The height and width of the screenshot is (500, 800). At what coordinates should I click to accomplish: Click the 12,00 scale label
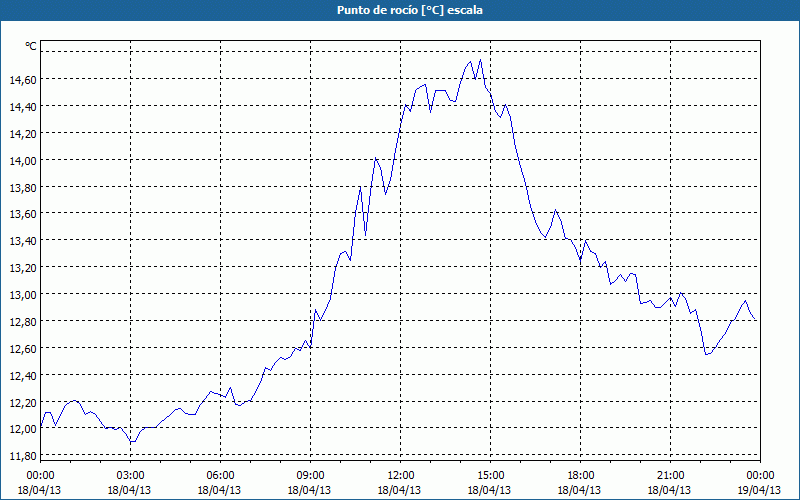(23, 429)
